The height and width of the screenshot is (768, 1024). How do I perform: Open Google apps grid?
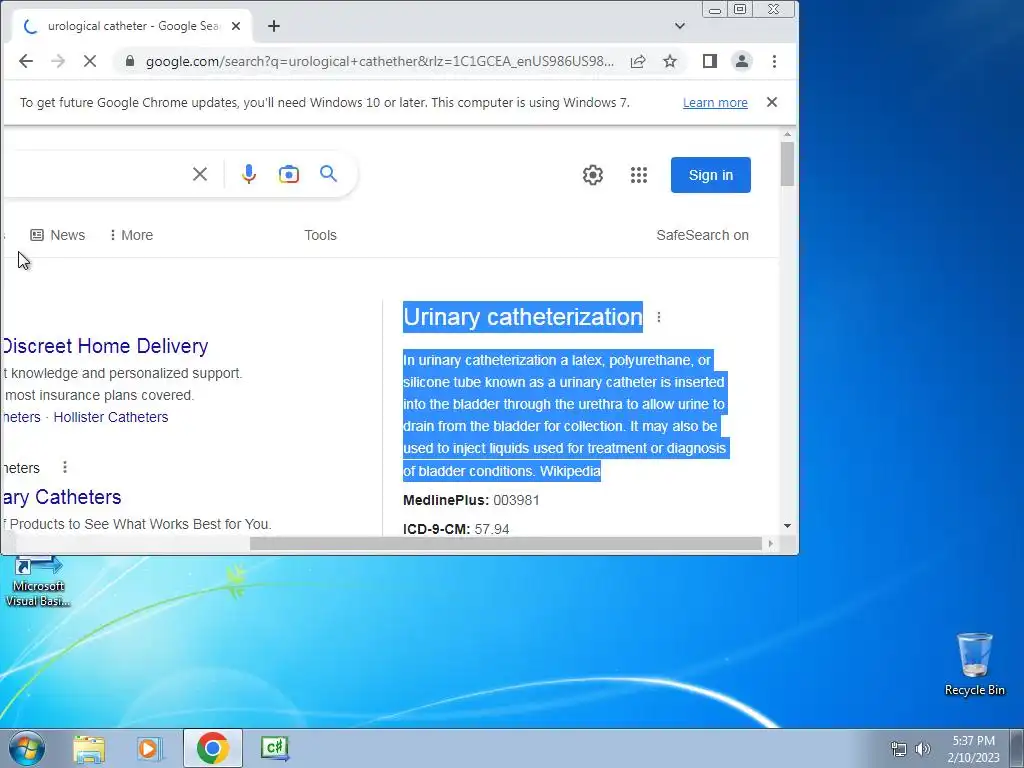pyautogui.click(x=639, y=175)
